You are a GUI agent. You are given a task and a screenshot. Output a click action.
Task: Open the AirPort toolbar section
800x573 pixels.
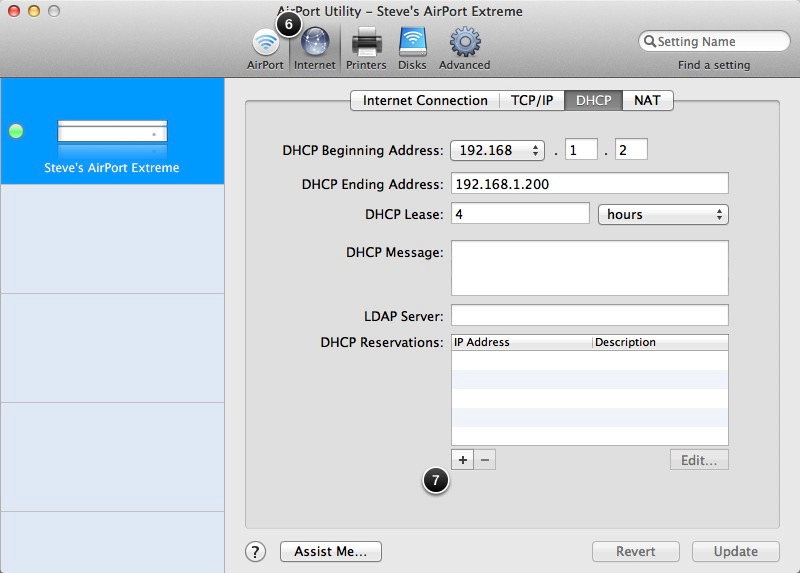(x=265, y=49)
